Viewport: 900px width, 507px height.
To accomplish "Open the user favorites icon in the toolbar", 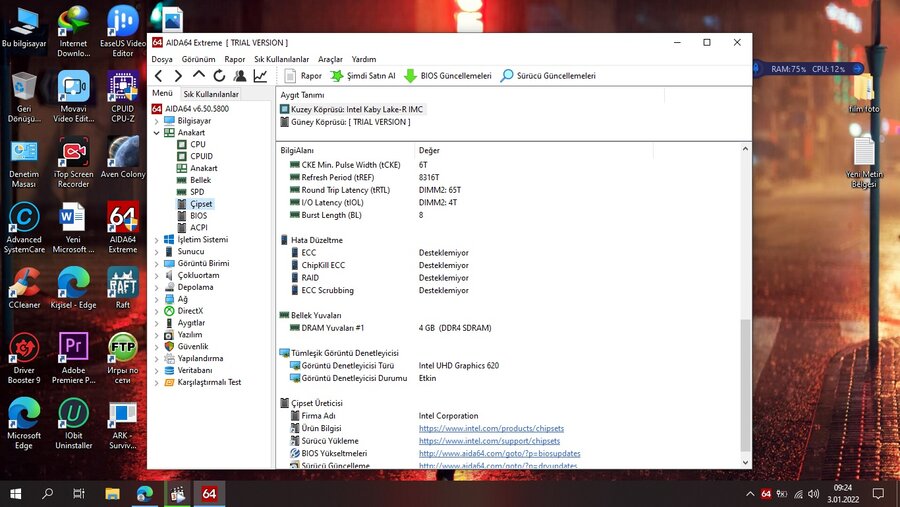I will (239, 76).
